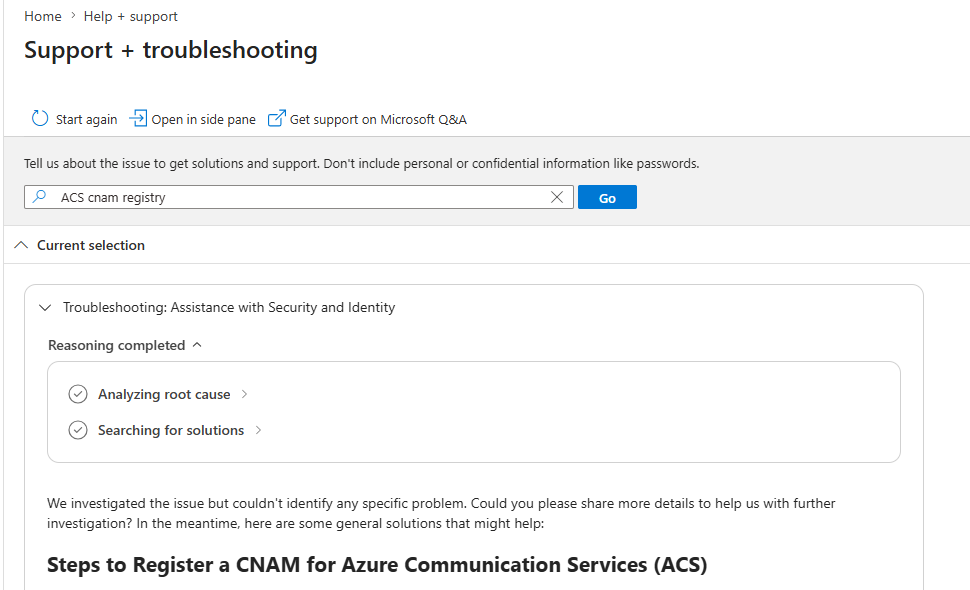Collapse the Current selection section
The image size is (970, 590).
(x=21, y=245)
